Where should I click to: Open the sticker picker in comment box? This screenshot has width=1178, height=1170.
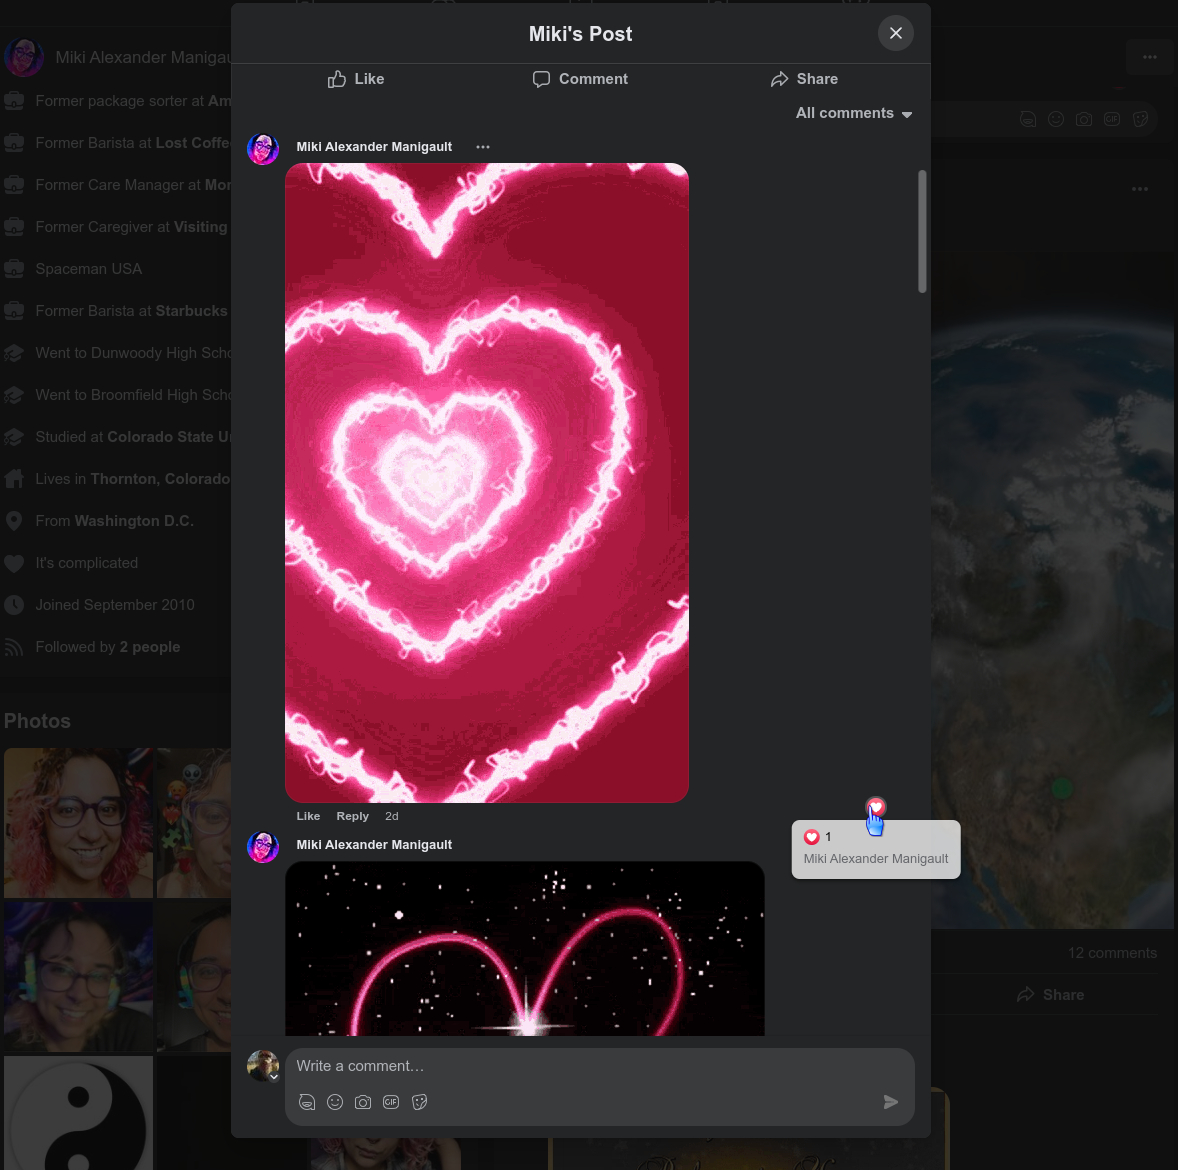[420, 1102]
